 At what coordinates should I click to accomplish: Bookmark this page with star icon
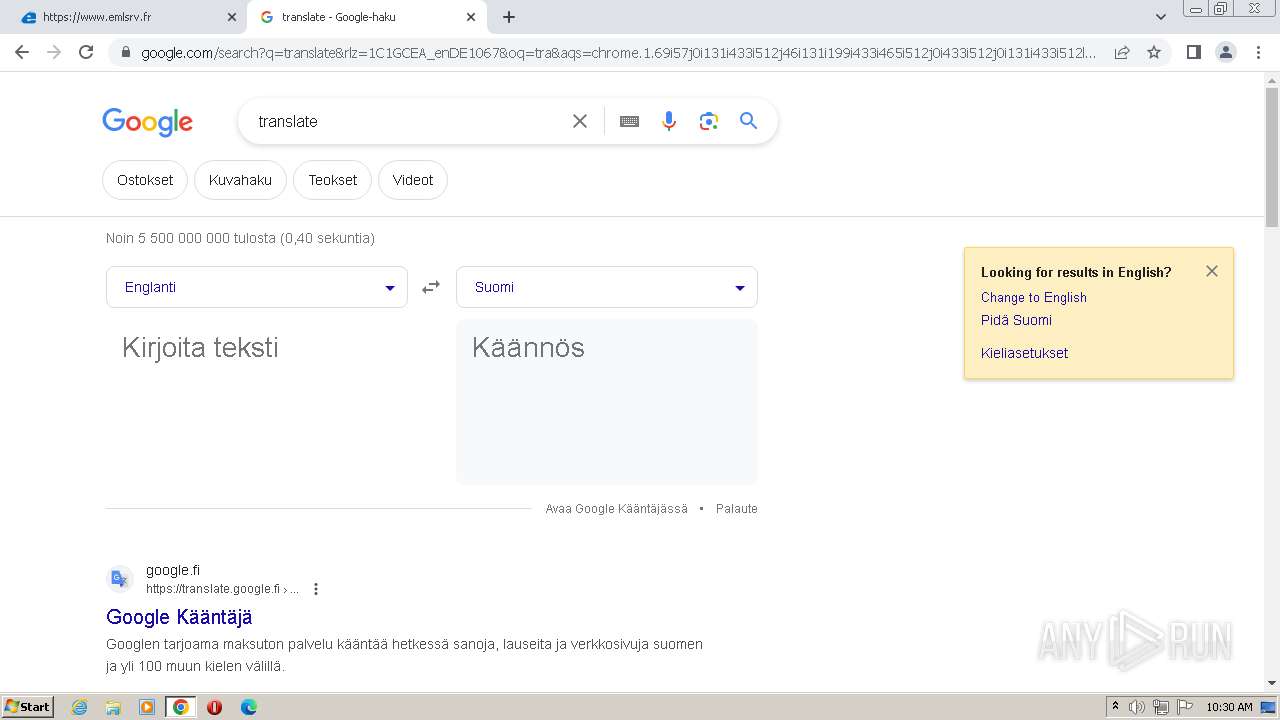1154,52
